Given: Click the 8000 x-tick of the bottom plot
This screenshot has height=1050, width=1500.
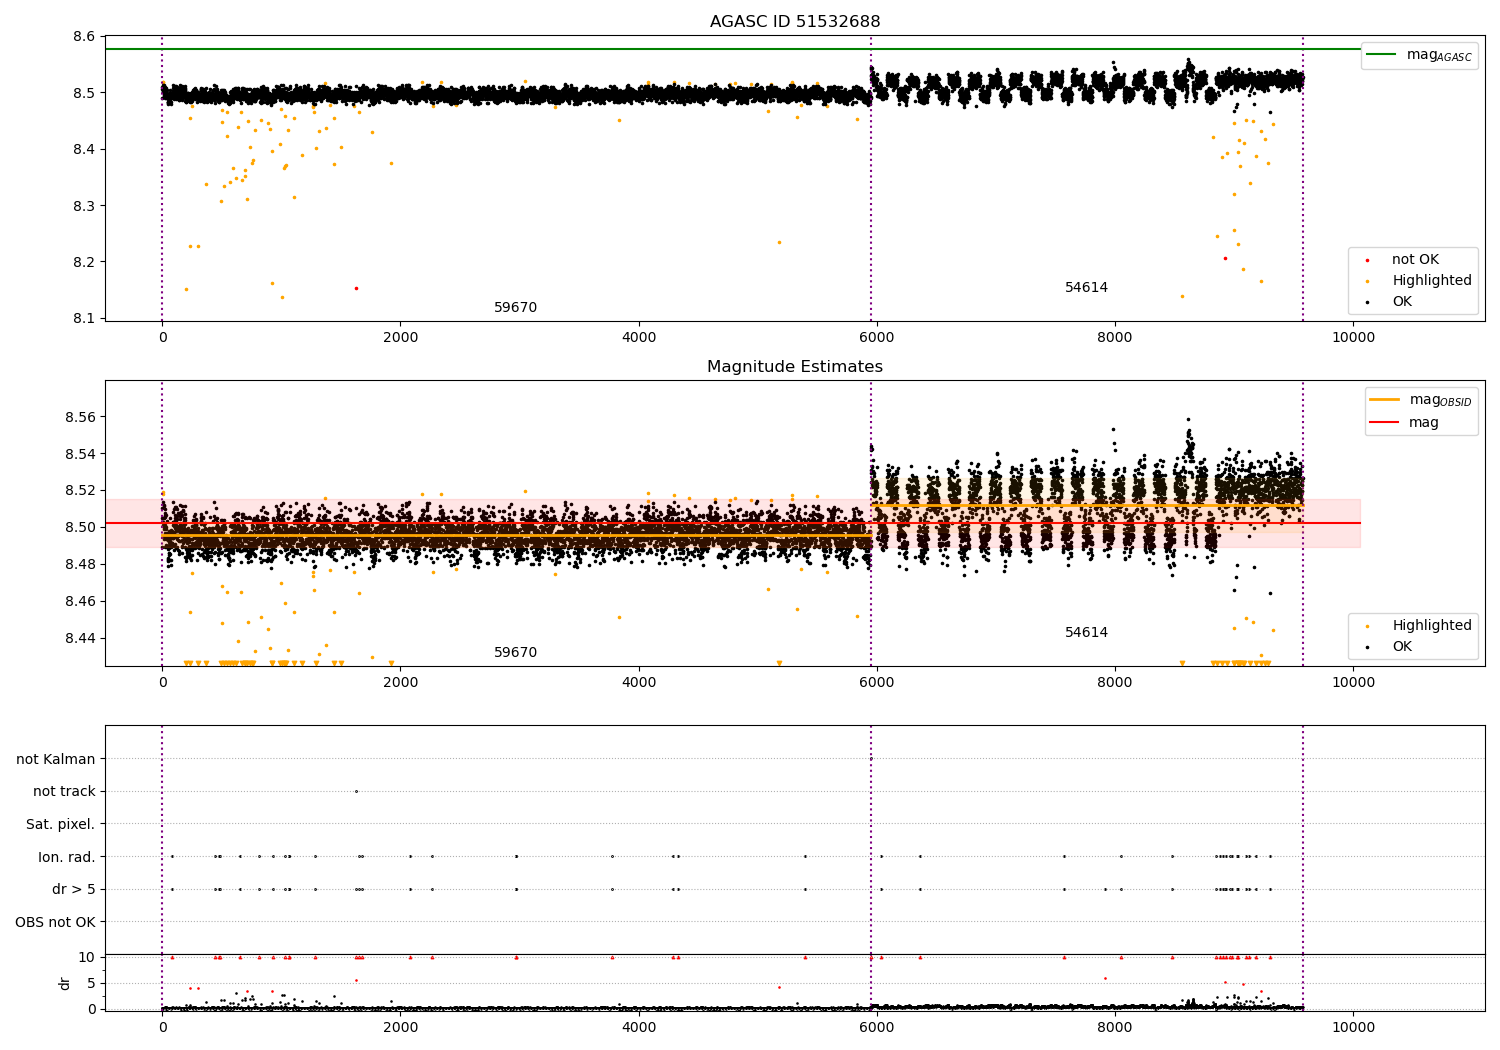Looking at the screenshot, I should tap(1115, 1027).
